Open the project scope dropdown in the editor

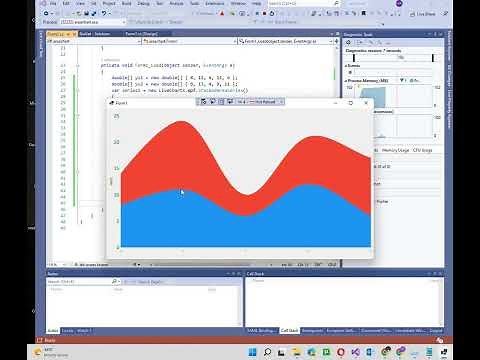point(94,41)
